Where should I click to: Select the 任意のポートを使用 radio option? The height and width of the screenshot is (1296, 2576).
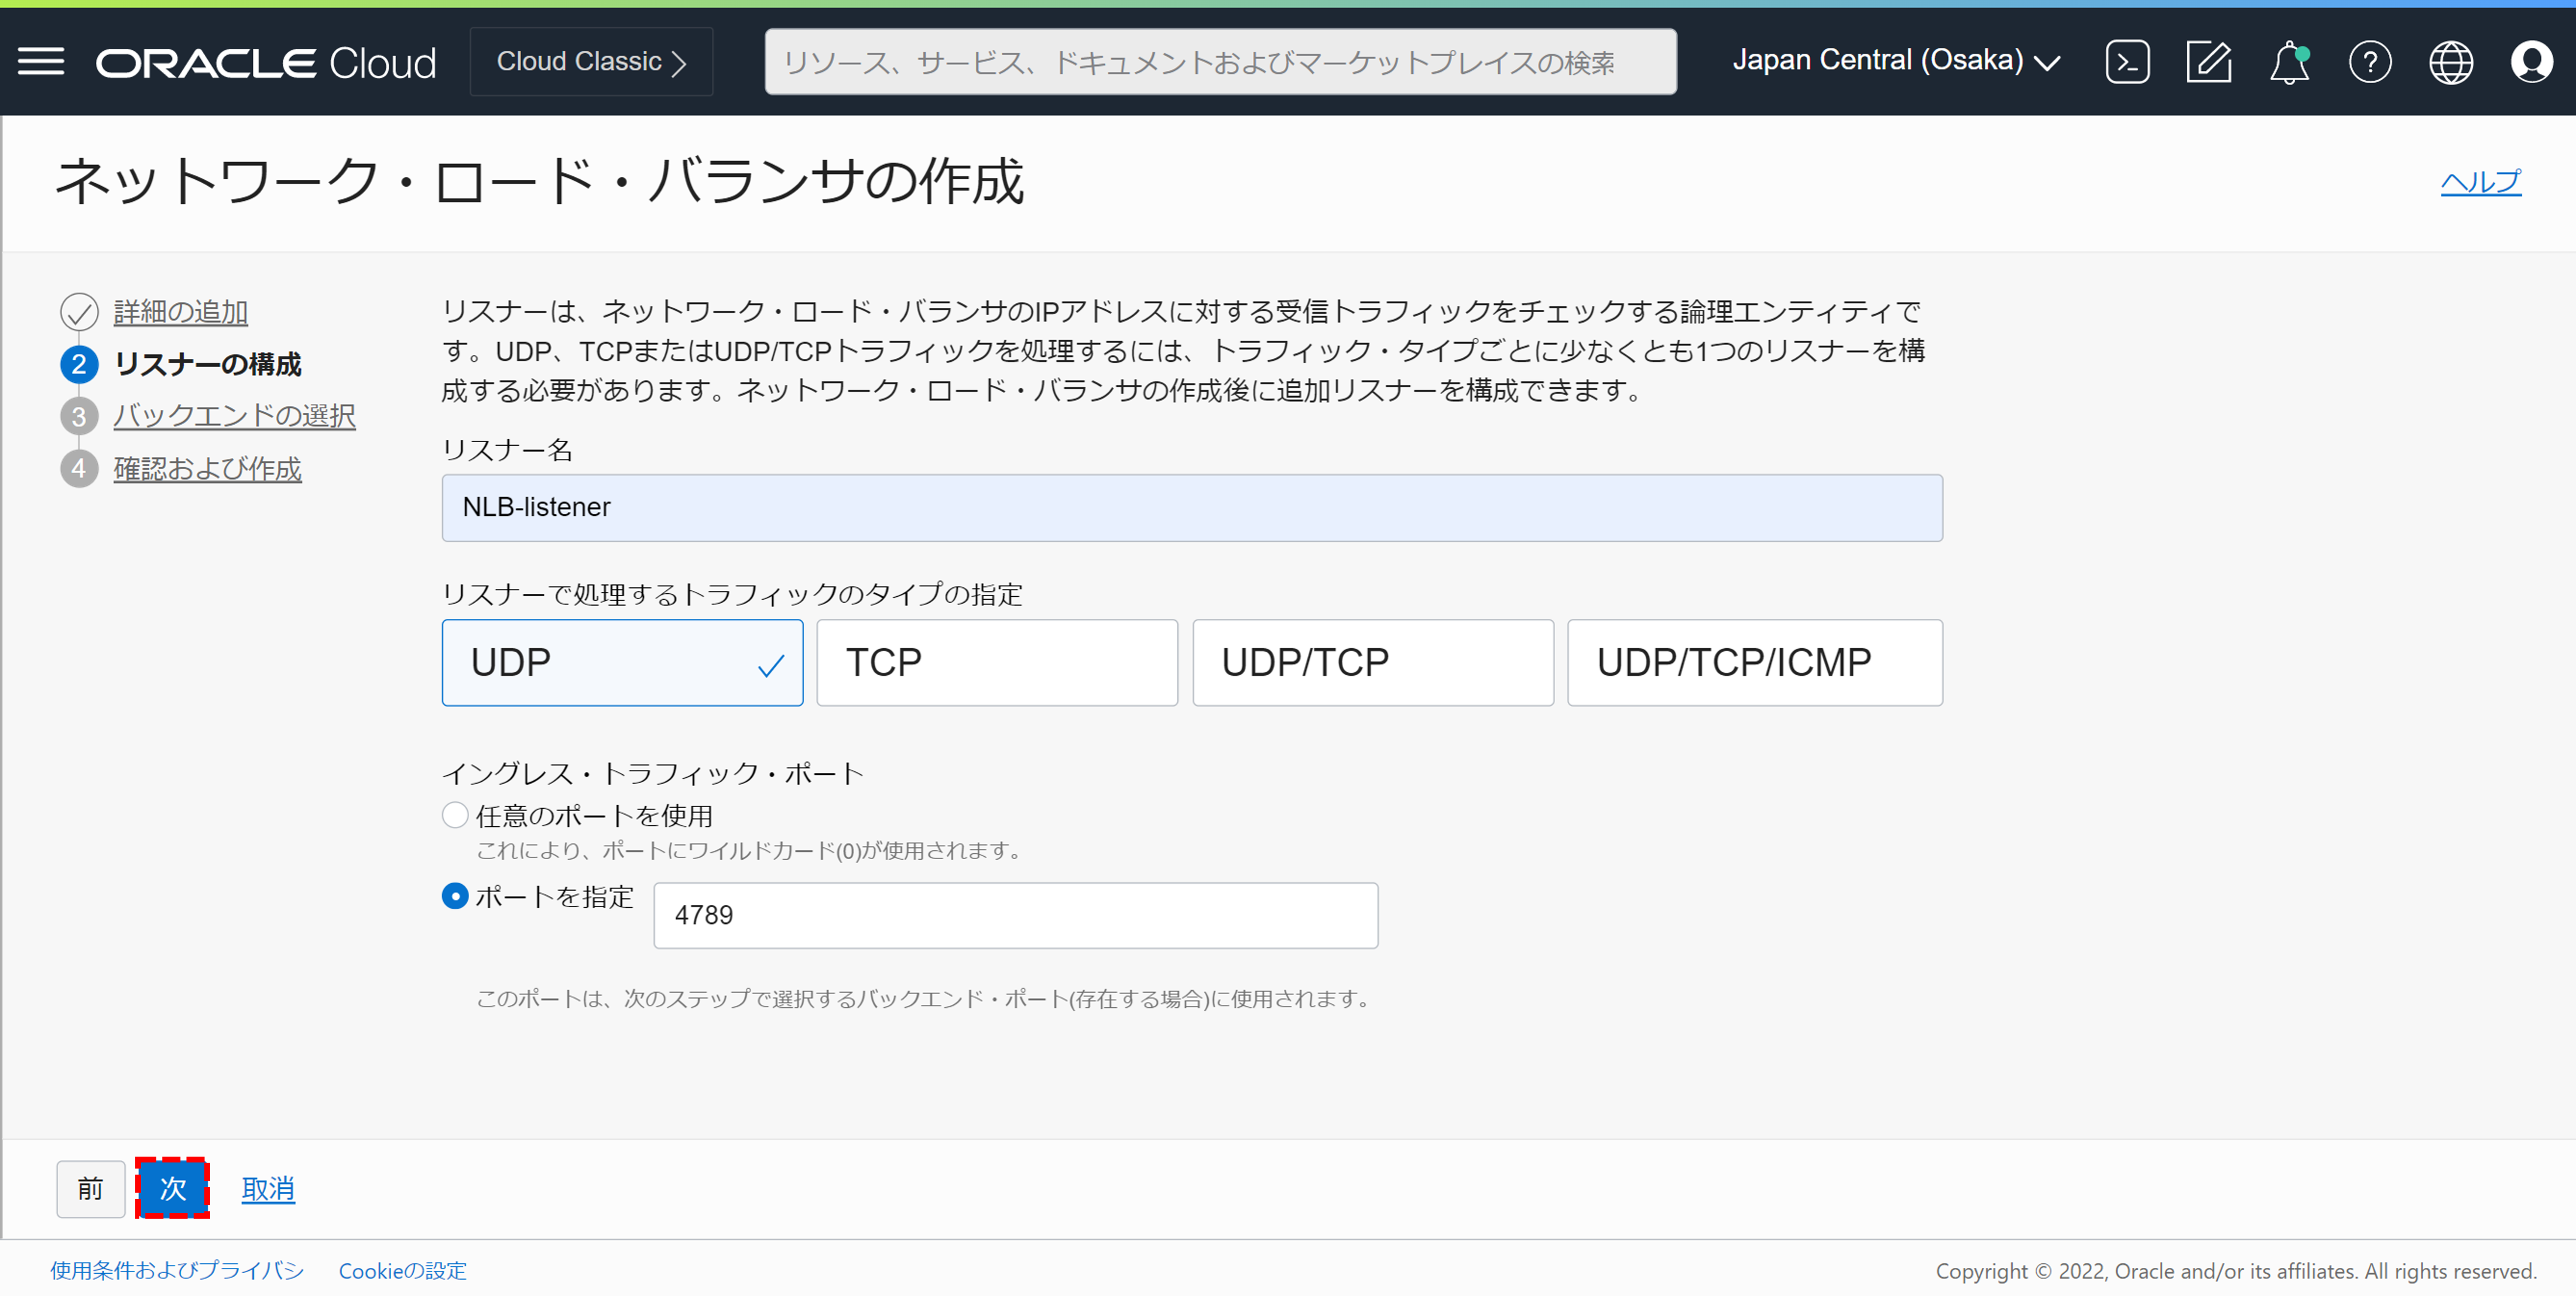point(455,815)
